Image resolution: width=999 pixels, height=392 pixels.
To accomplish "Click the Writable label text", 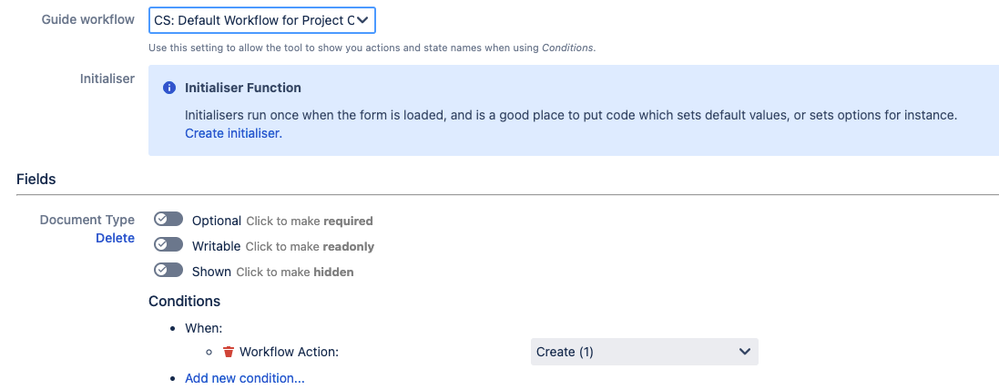I will (216, 246).
